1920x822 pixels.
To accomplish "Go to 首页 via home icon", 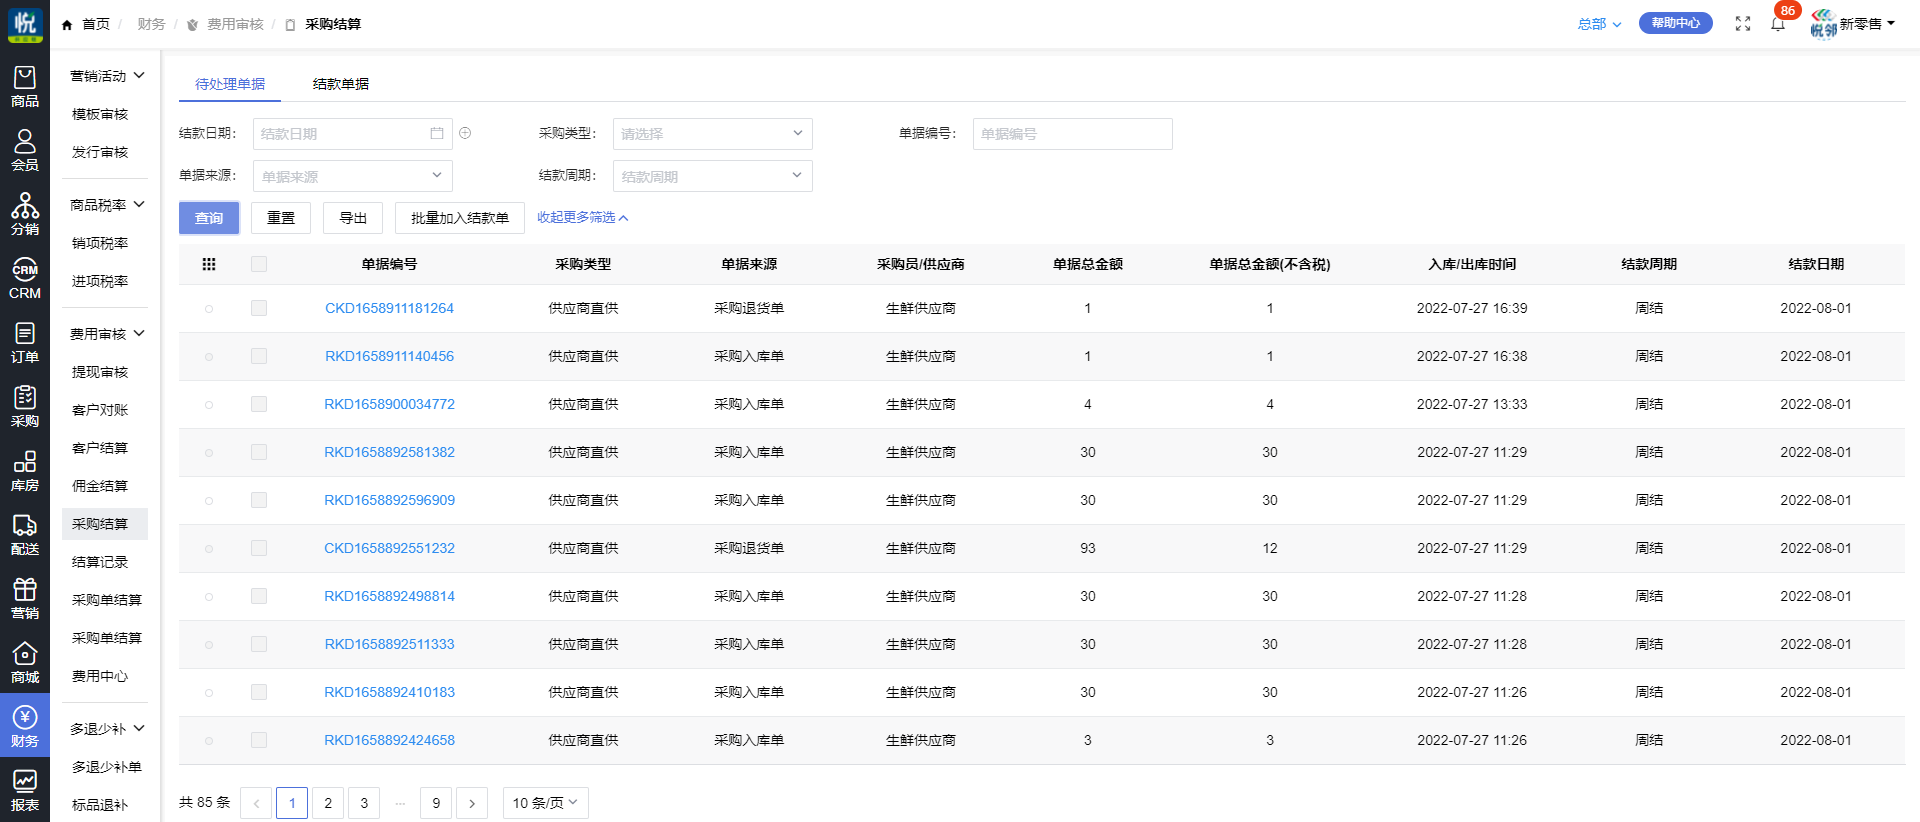I will [67, 24].
